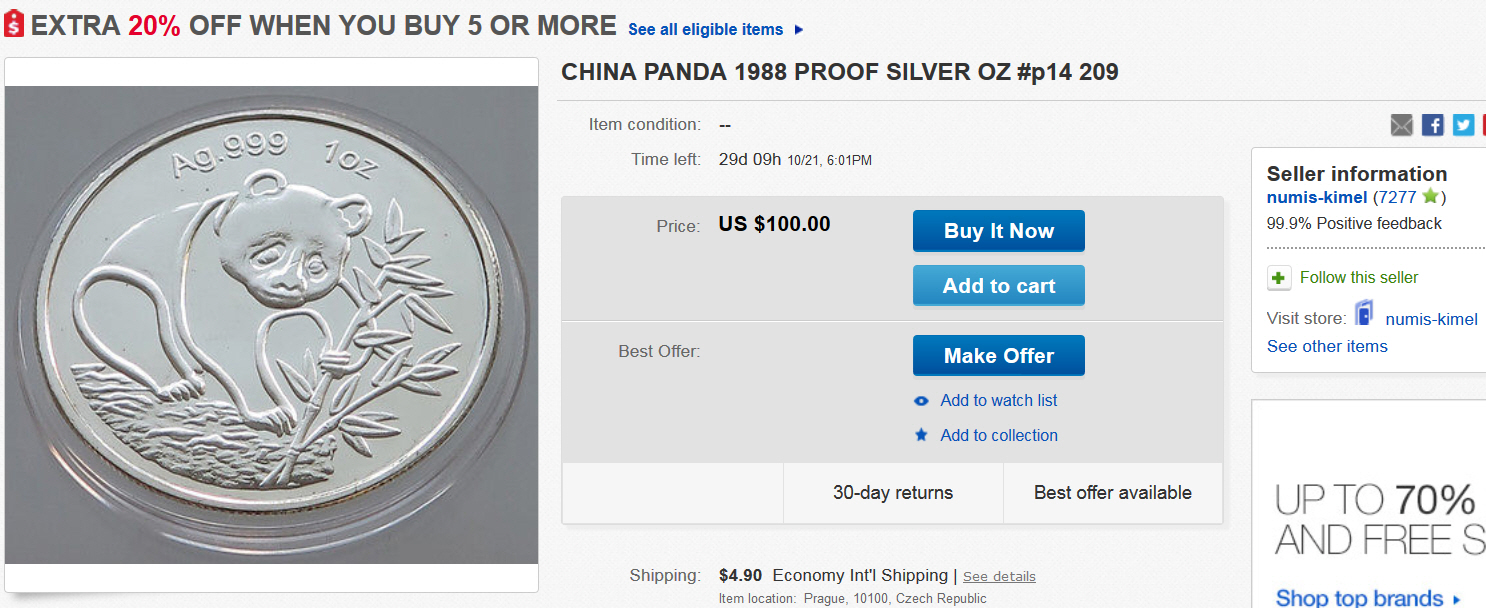The width and height of the screenshot is (1486, 608).
Task: Share listing on Facebook
Action: [1433, 125]
